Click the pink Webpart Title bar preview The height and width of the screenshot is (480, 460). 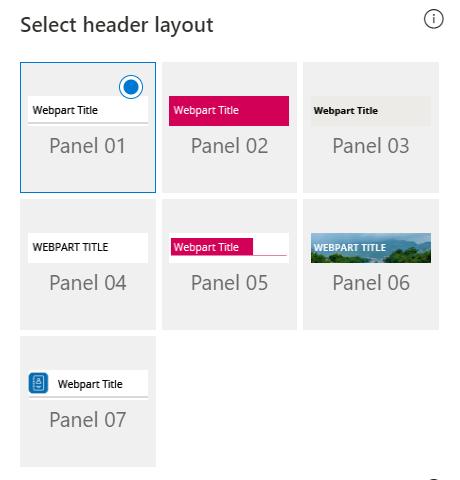pyautogui.click(x=229, y=111)
